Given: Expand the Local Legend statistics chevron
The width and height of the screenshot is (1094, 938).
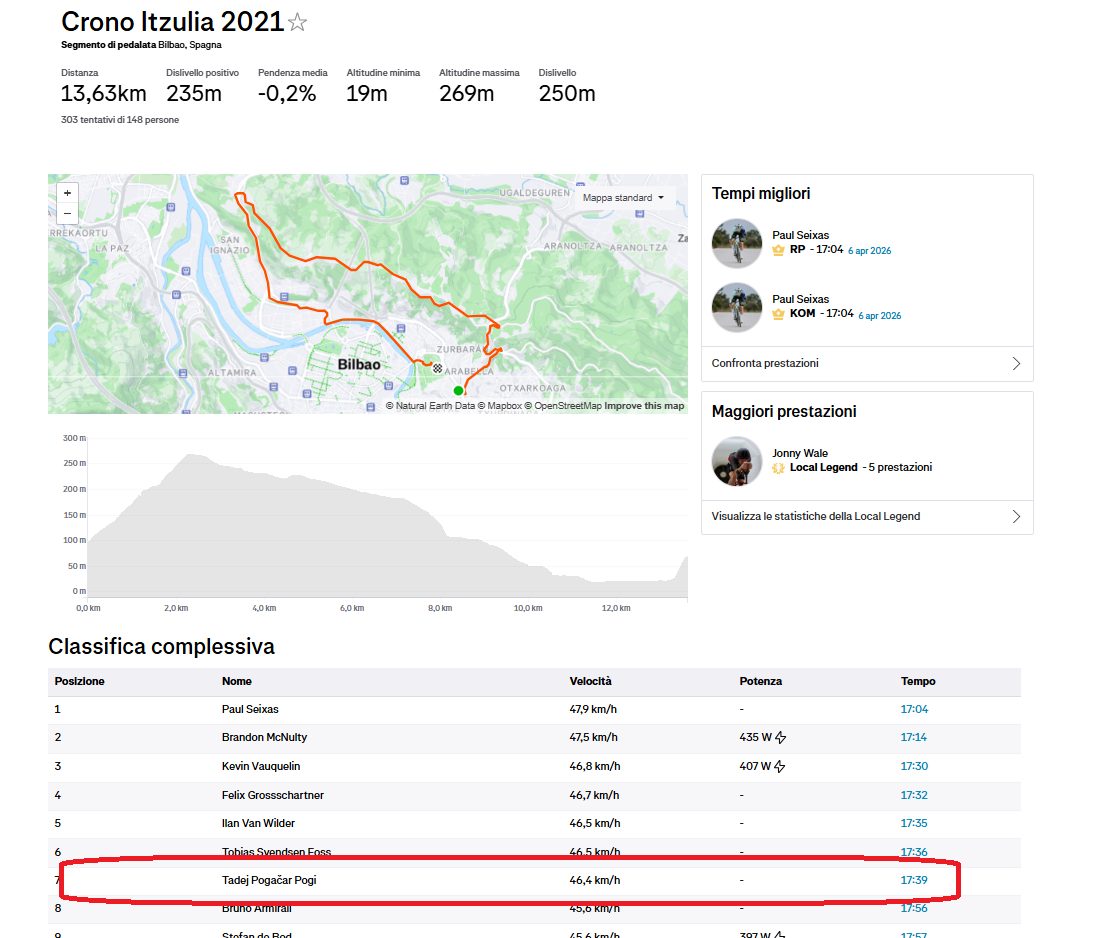Looking at the screenshot, I should point(1015,517).
